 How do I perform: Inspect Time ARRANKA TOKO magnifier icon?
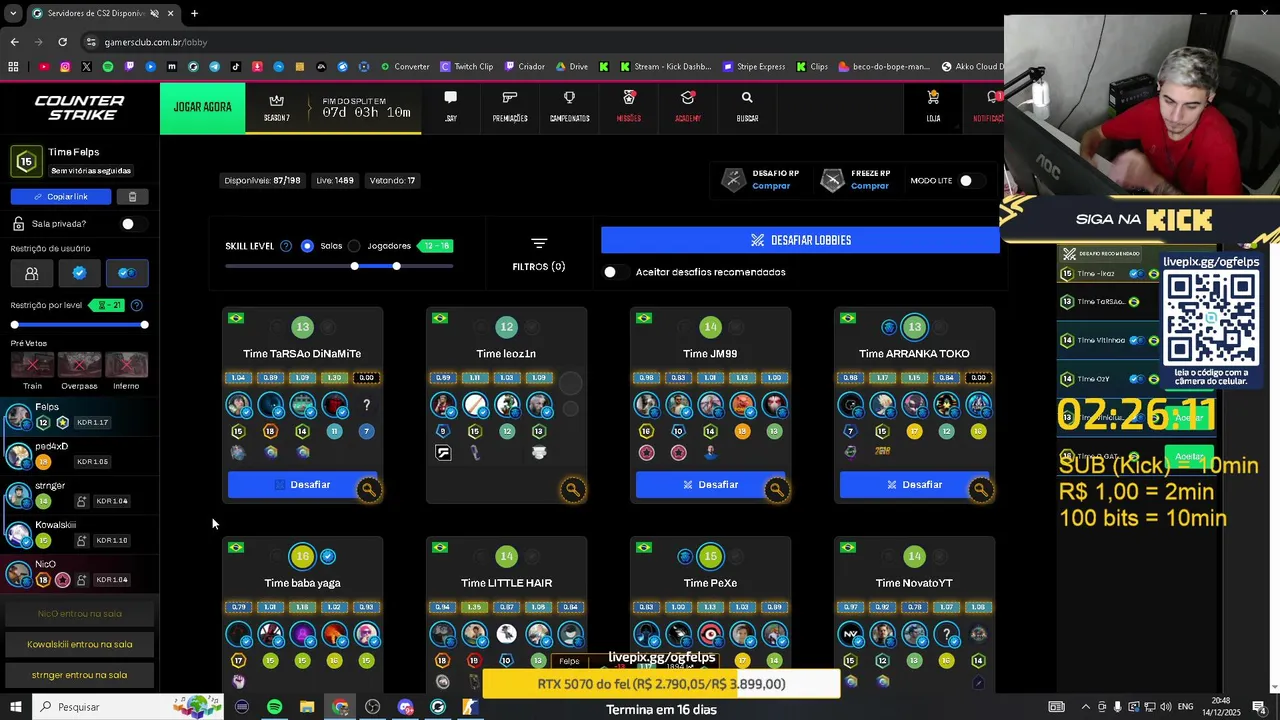[981, 490]
